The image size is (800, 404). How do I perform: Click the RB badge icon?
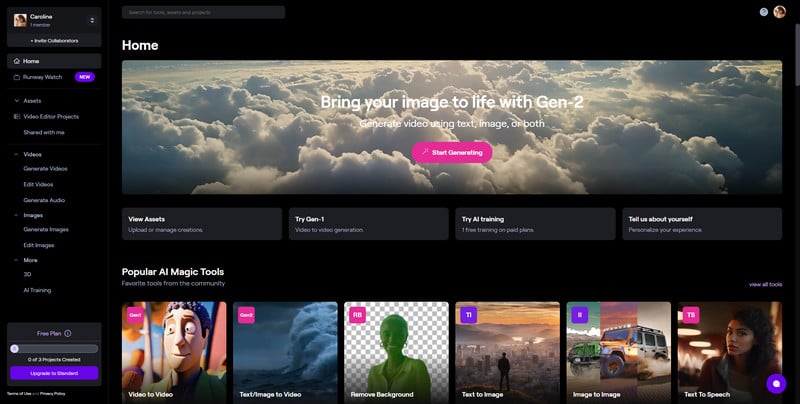coord(358,315)
